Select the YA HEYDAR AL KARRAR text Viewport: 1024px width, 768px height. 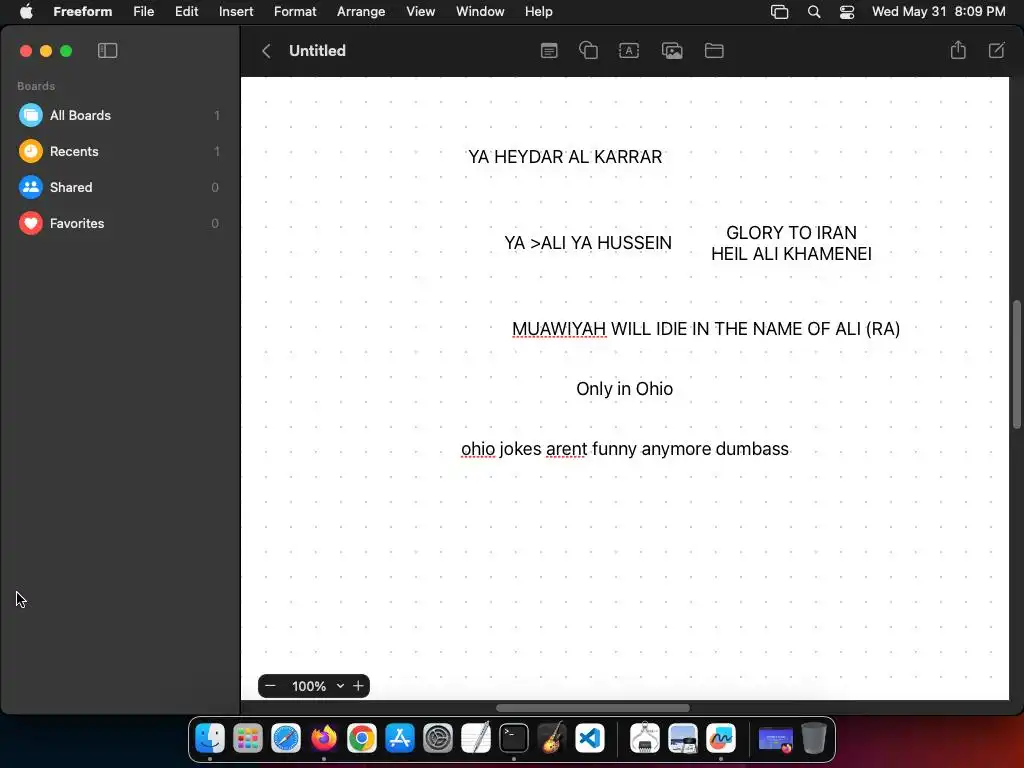point(565,157)
